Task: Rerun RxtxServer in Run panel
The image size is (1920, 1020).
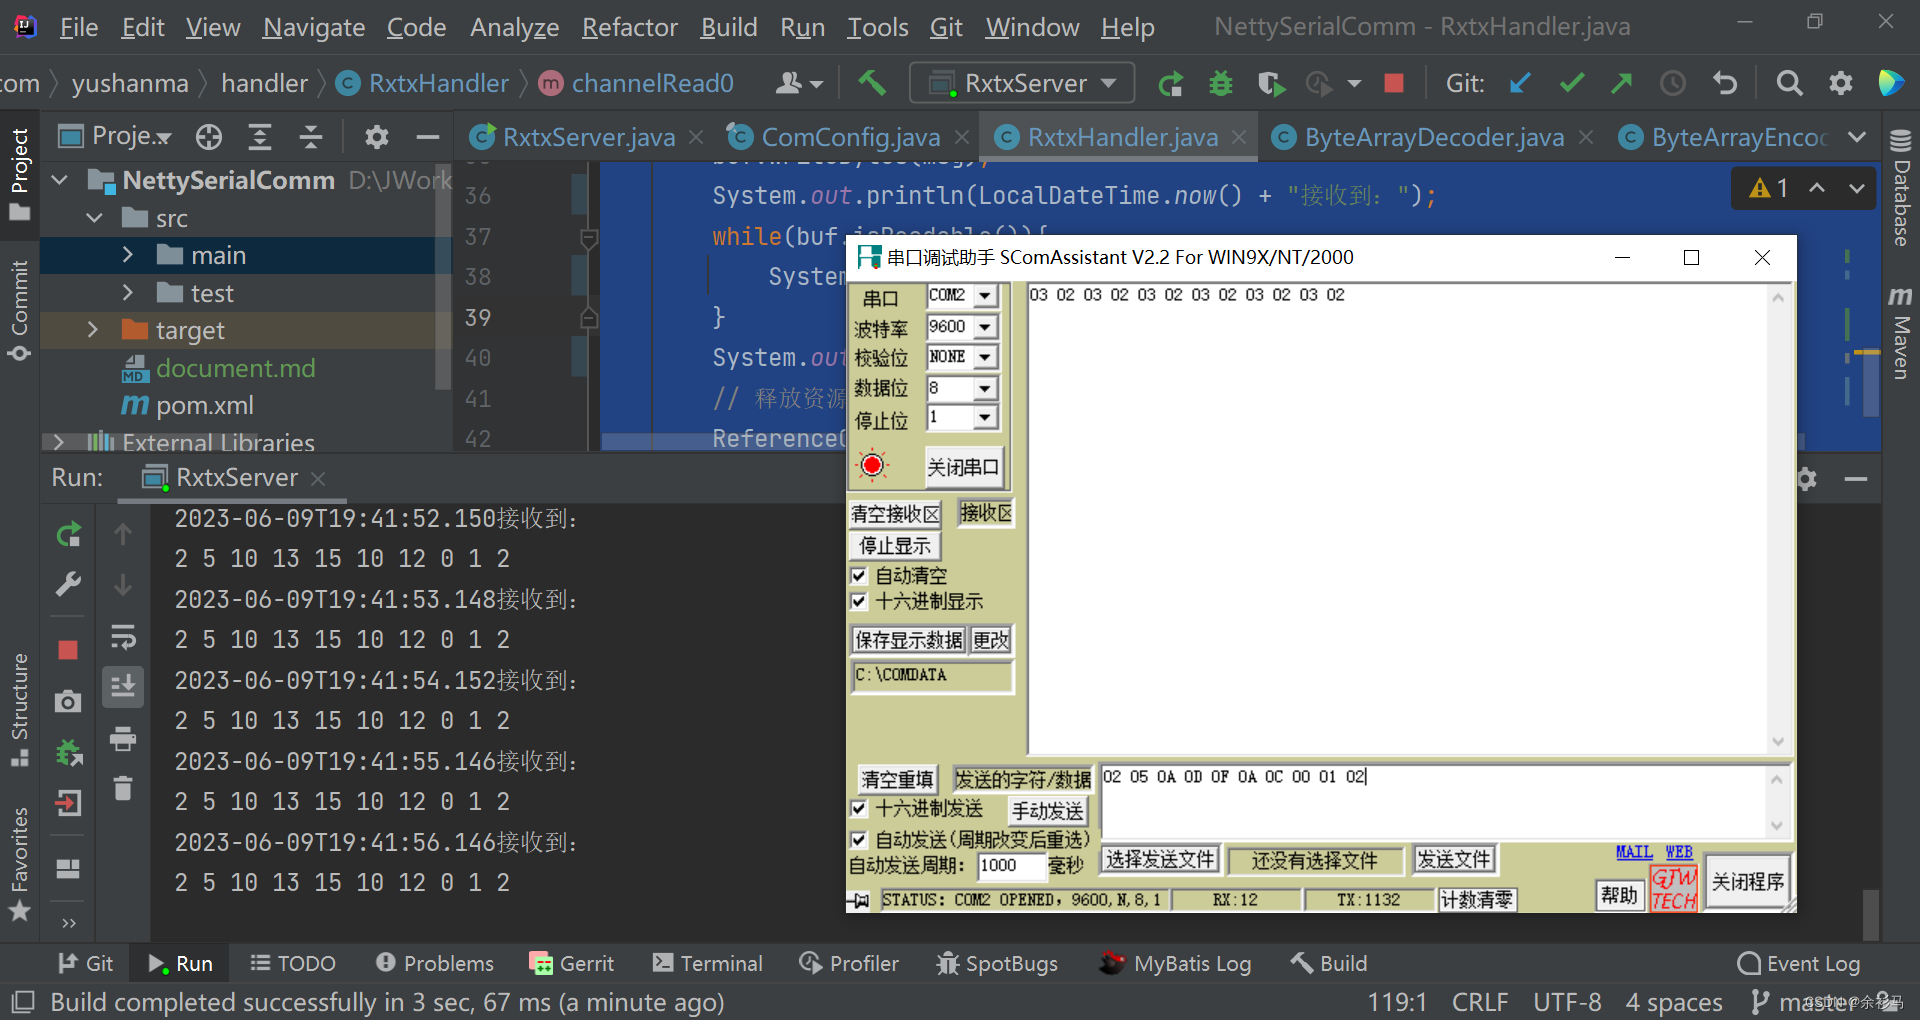Action: tap(68, 535)
